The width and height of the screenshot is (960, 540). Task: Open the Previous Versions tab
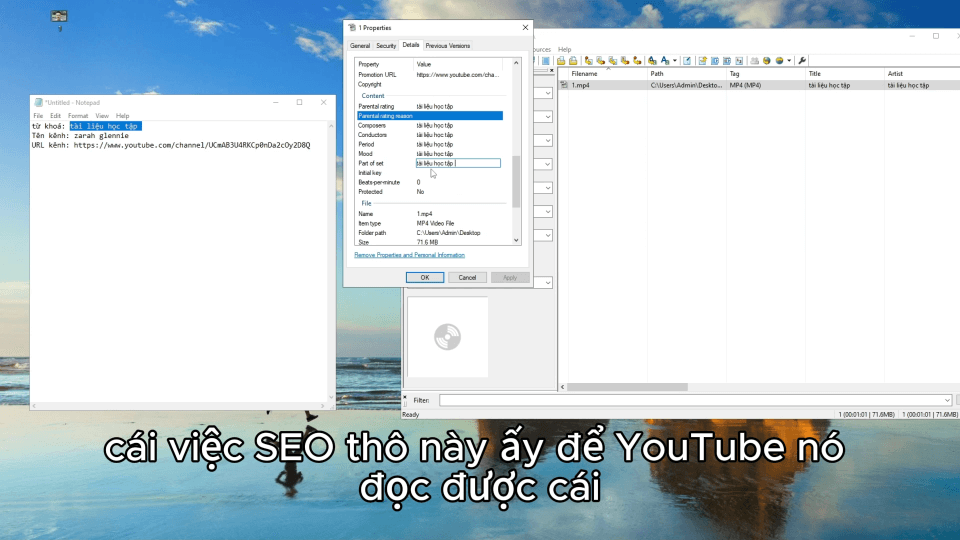click(x=447, y=46)
